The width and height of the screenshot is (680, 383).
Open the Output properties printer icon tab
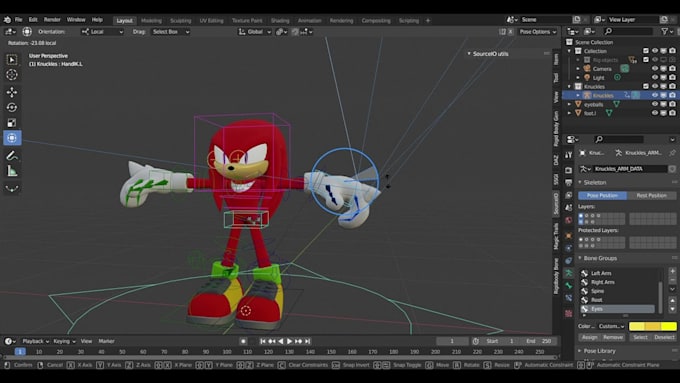(569, 183)
